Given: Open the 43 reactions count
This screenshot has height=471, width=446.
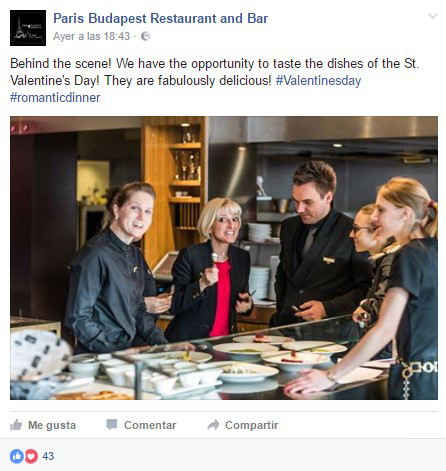Looking at the screenshot, I should tap(48, 456).
